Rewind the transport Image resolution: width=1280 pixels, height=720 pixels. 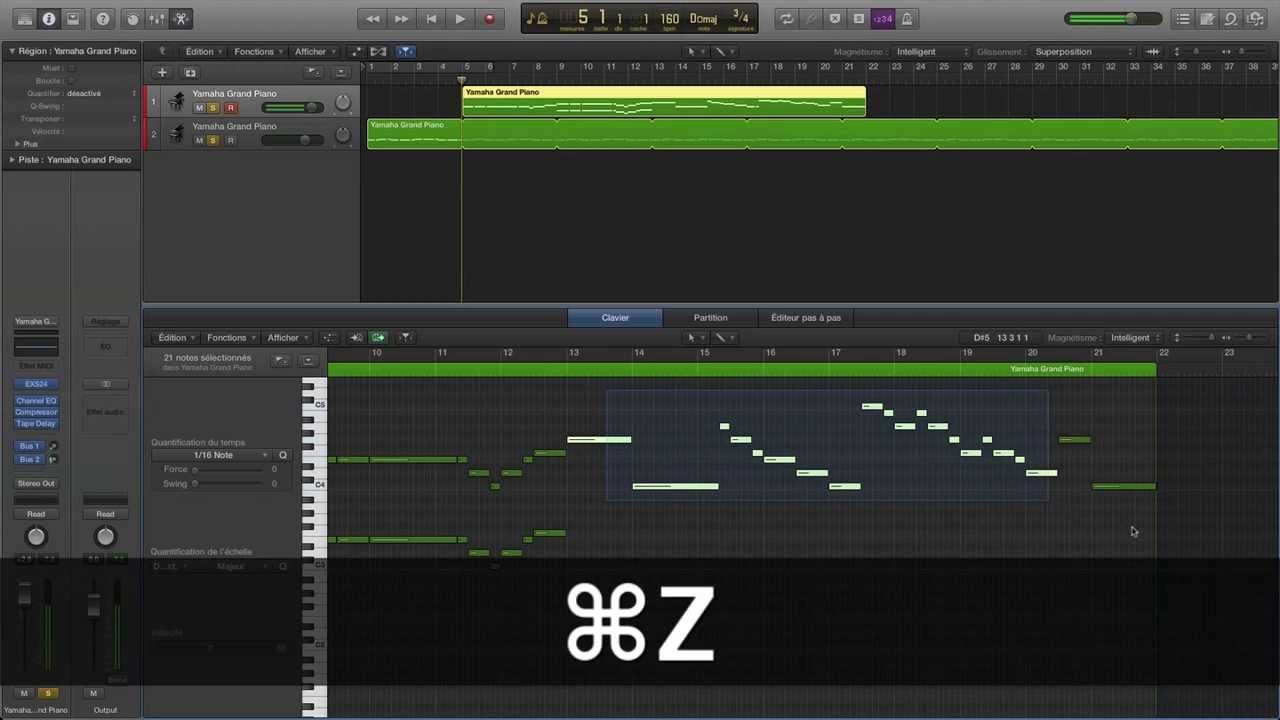[373, 19]
